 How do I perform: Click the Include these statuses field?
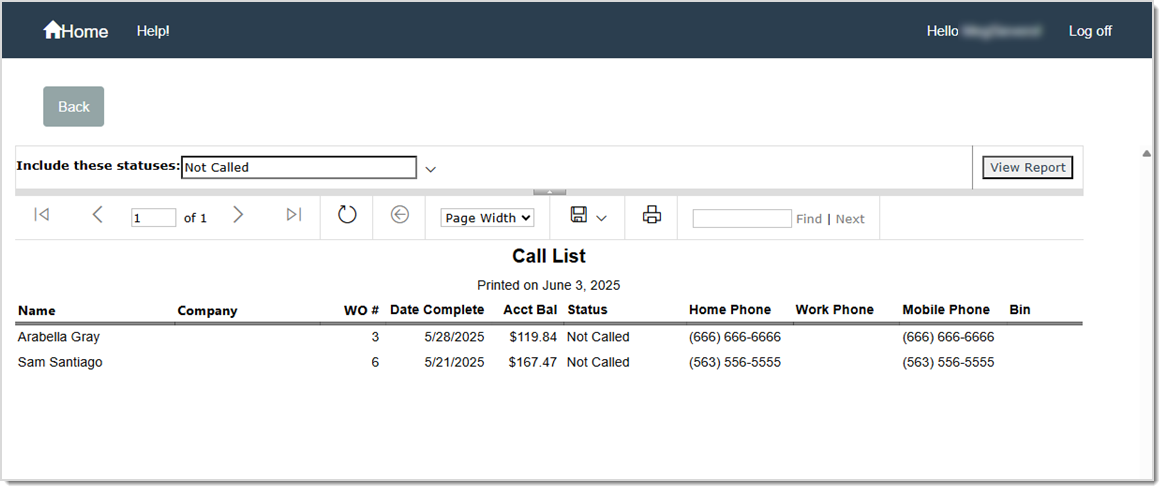pos(299,167)
